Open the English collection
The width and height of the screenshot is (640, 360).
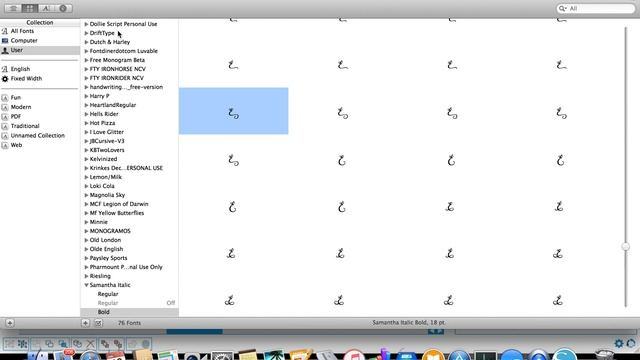coord(20,69)
